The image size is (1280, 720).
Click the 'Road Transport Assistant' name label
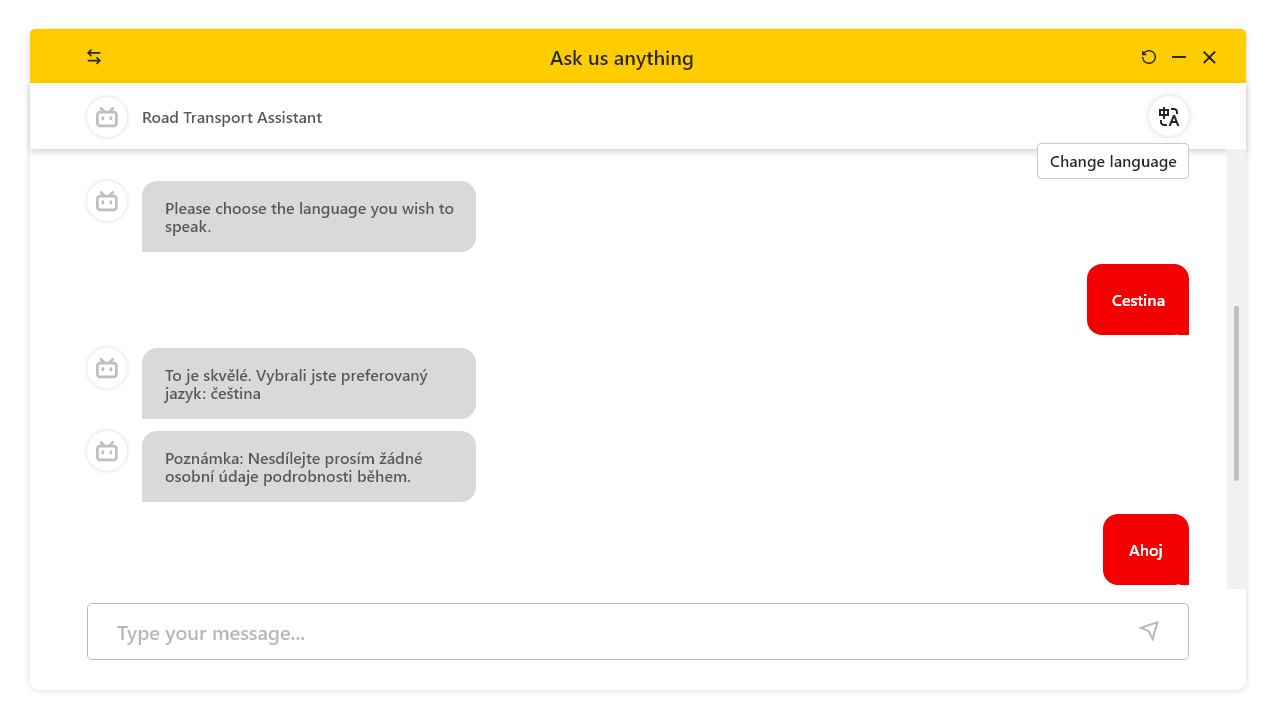click(232, 118)
